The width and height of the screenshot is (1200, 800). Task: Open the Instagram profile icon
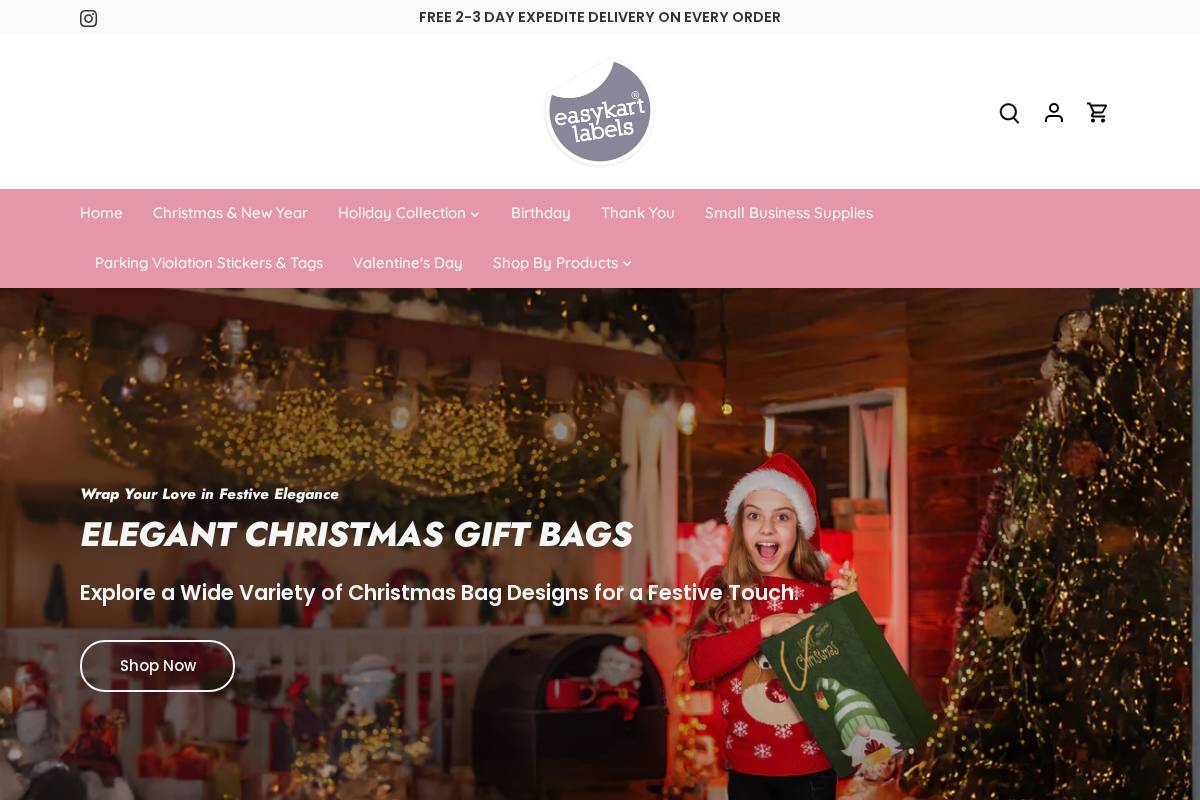(x=88, y=18)
